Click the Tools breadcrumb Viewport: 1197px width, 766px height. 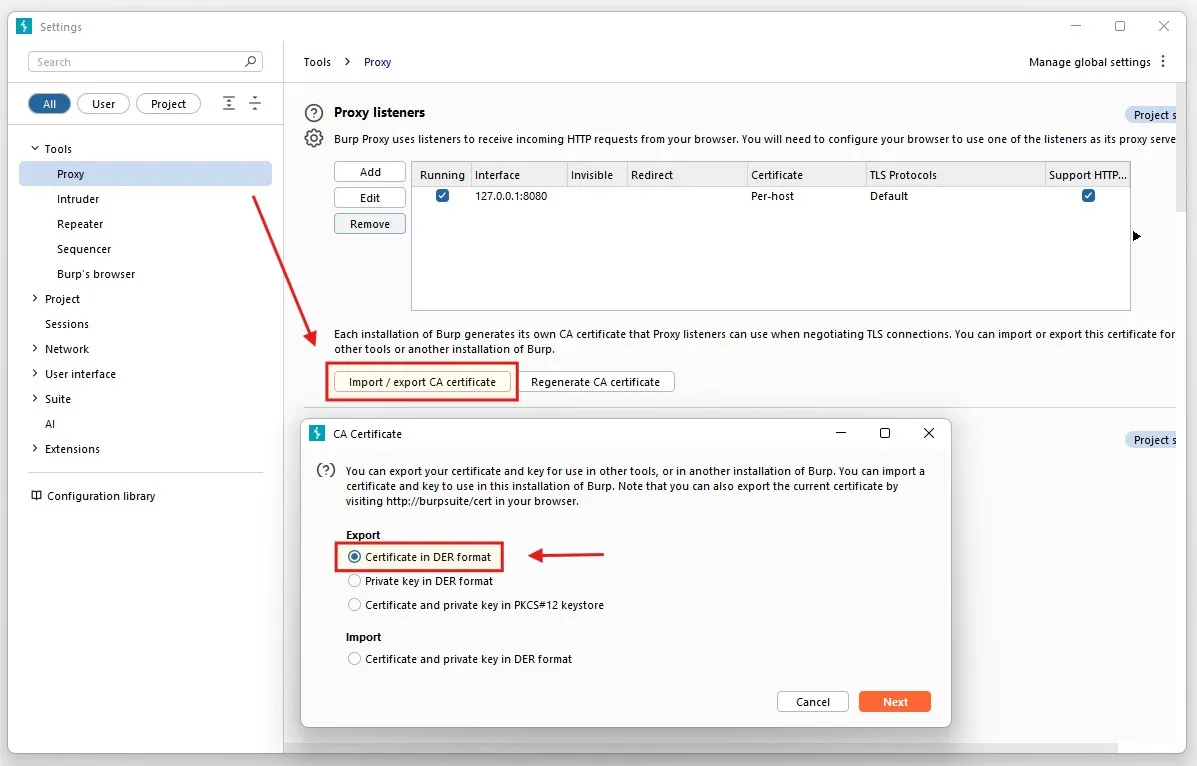317,62
